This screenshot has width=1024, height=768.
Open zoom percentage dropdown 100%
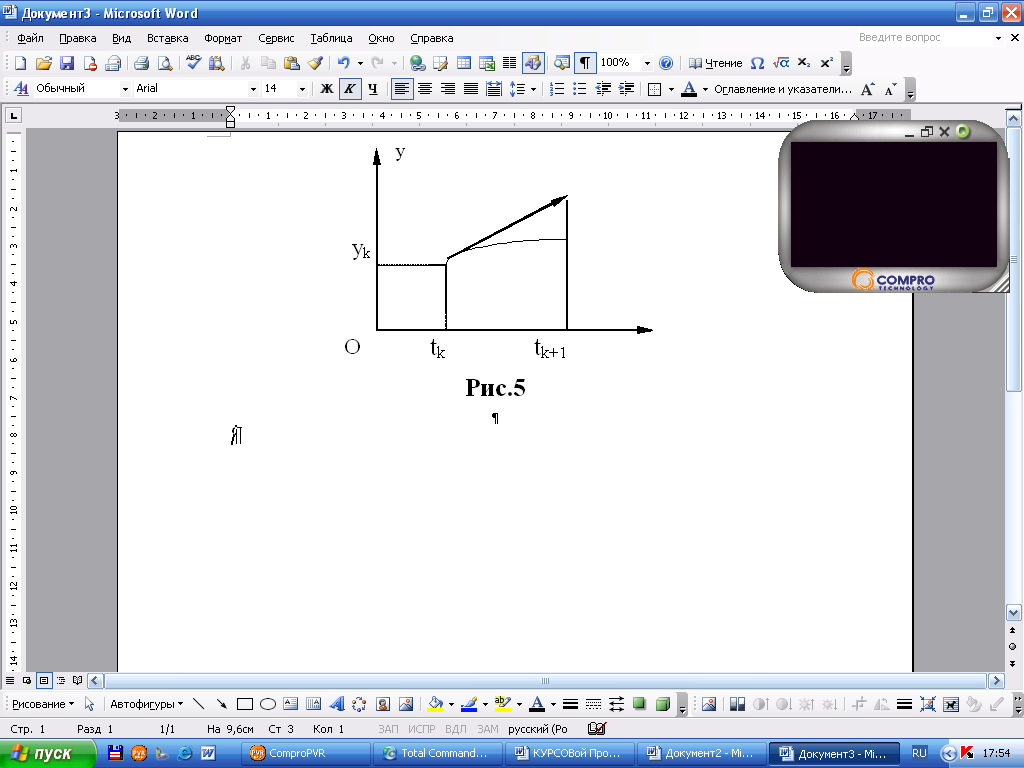click(x=647, y=63)
